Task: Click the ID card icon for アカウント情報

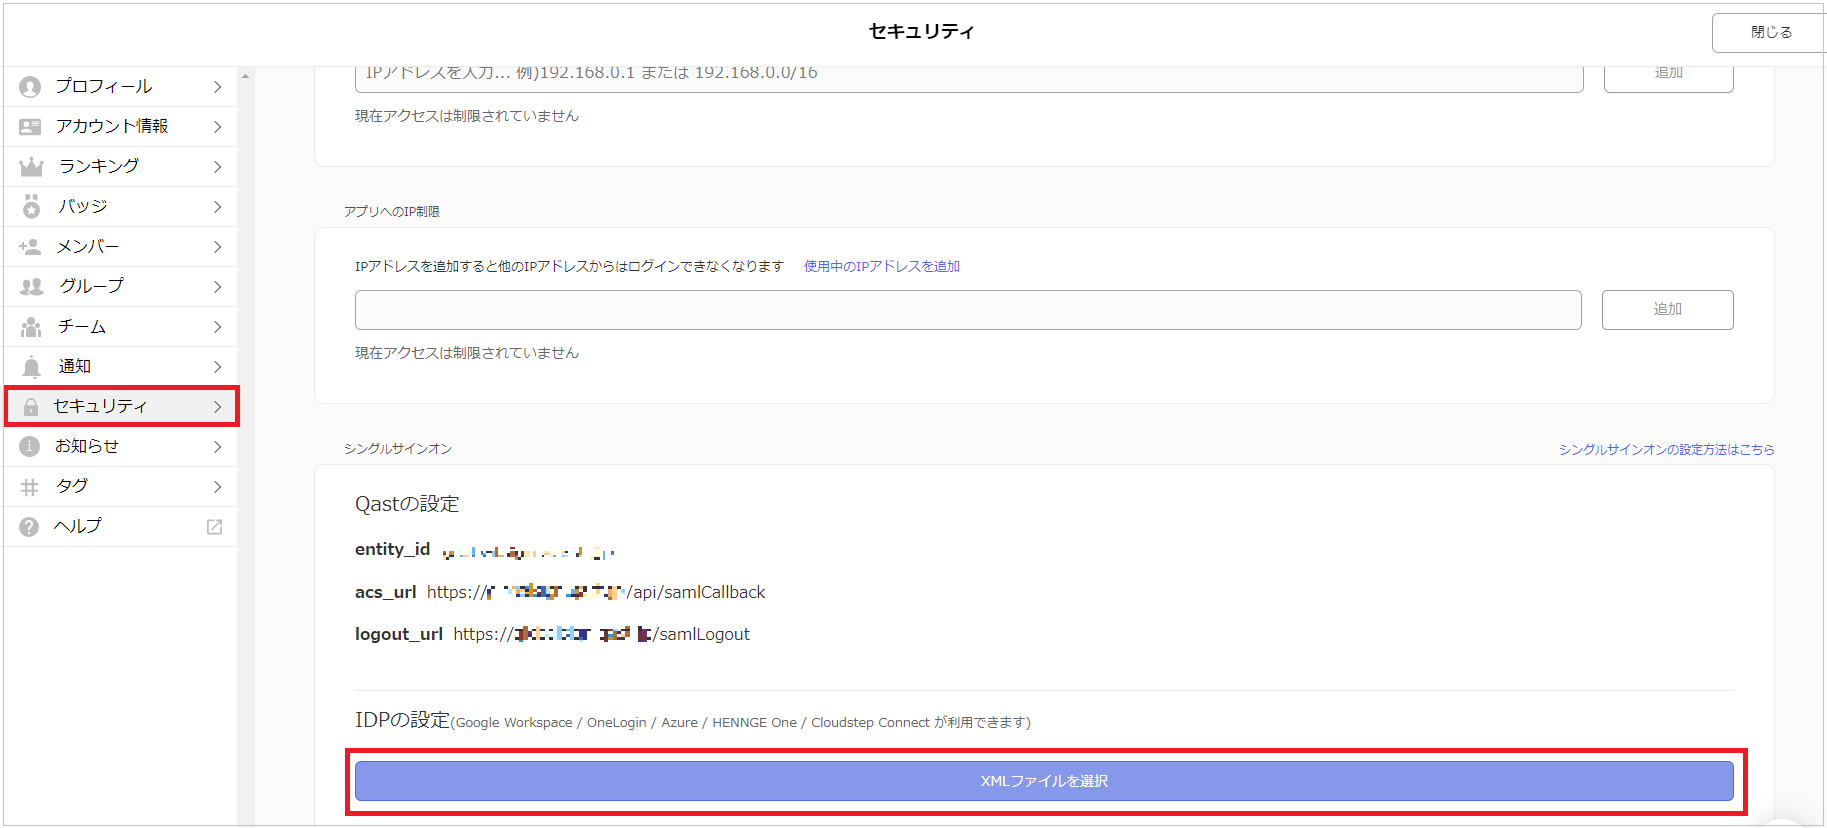Action: [30, 127]
